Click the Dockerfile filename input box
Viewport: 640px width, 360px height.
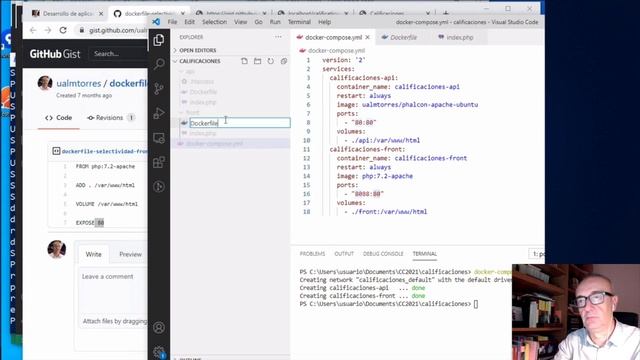(x=240, y=123)
